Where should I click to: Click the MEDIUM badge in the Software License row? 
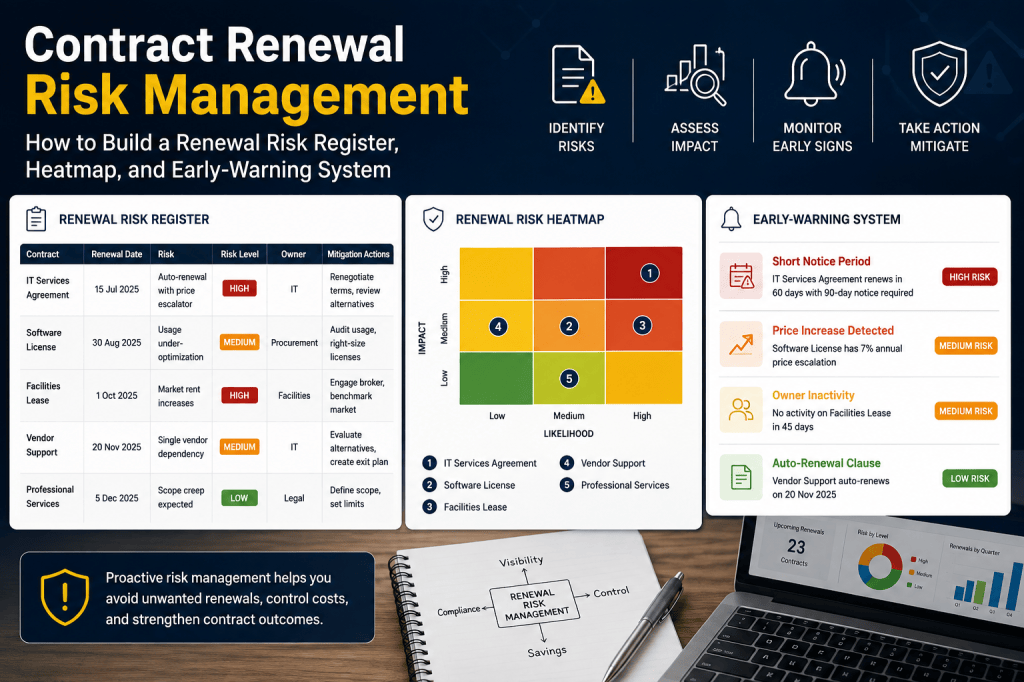[239, 342]
